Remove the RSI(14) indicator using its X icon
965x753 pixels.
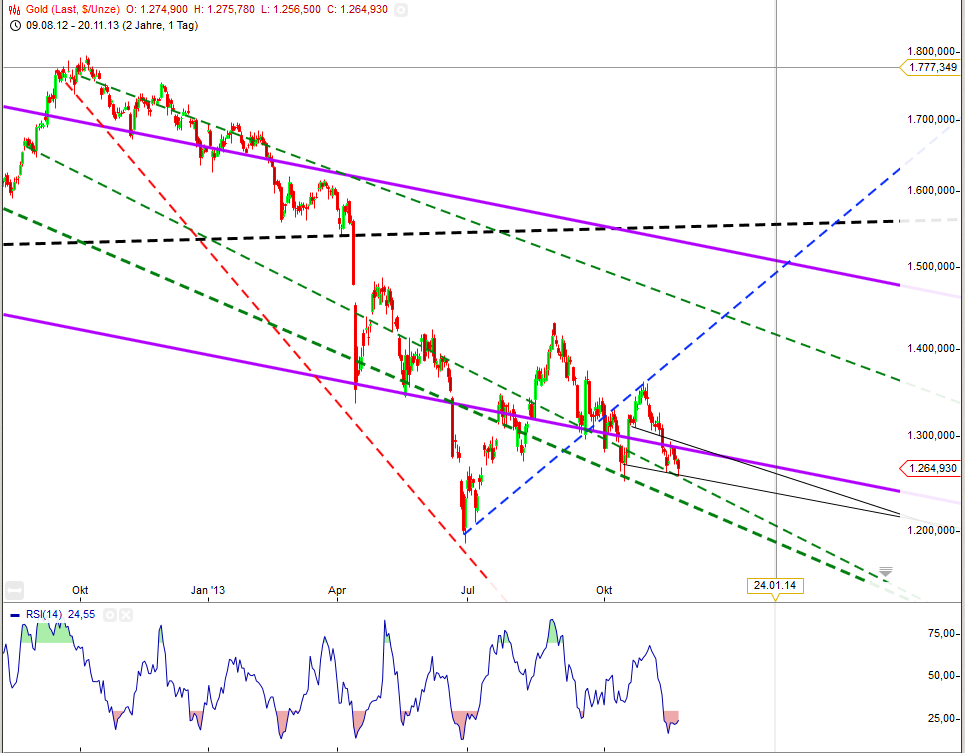(127, 614)
